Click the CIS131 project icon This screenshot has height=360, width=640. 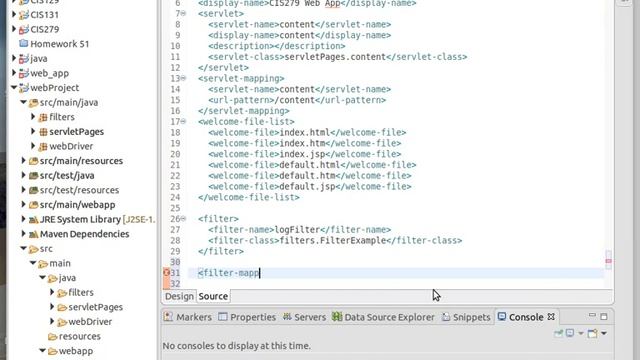pos(24,15)
